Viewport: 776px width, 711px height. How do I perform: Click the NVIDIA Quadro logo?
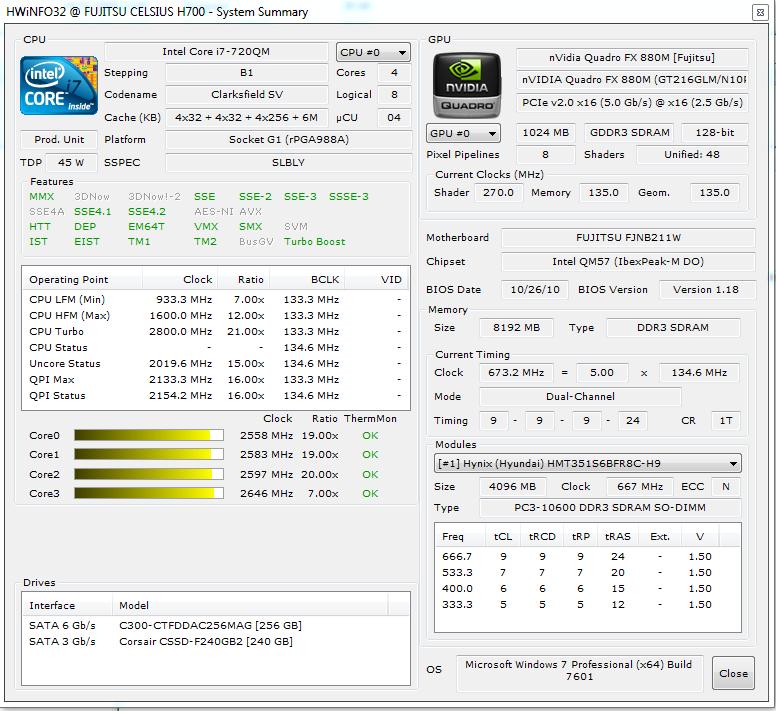[466, 85]
